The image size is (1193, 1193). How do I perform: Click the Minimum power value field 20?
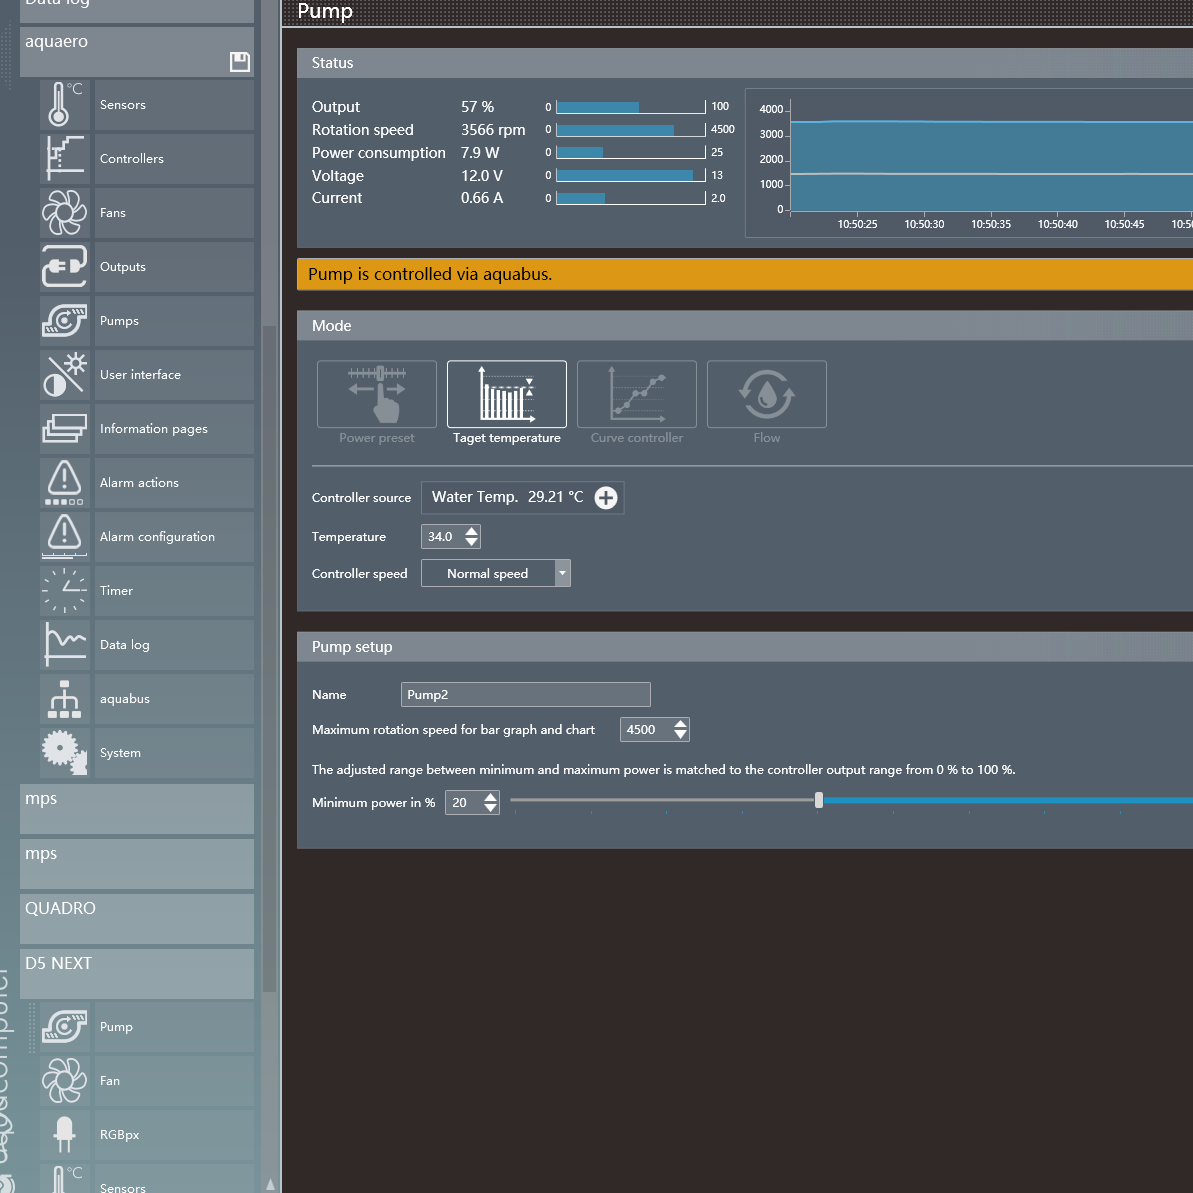click(466, 803)
